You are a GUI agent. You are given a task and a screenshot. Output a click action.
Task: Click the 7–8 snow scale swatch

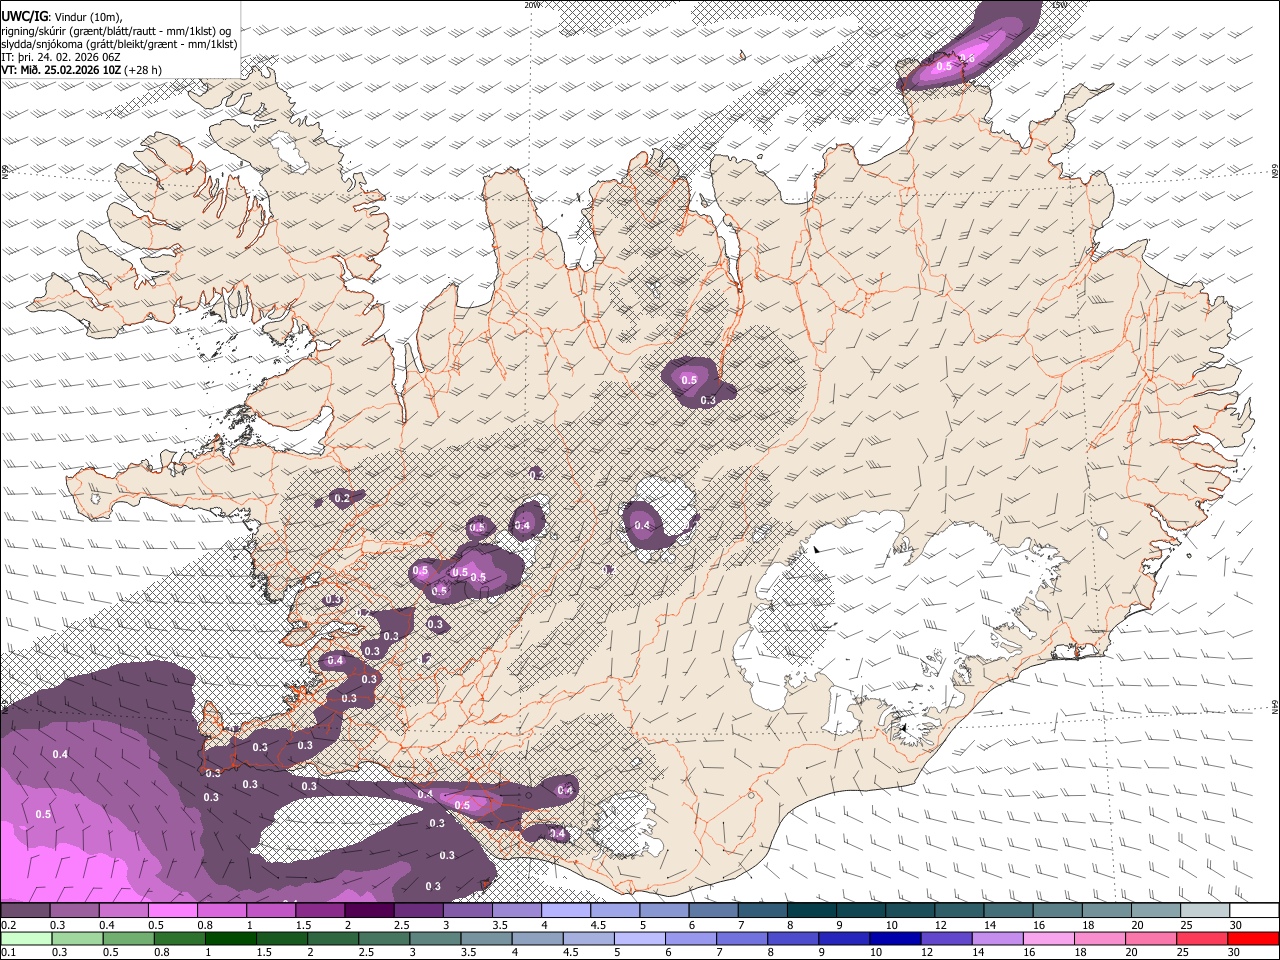763,910
